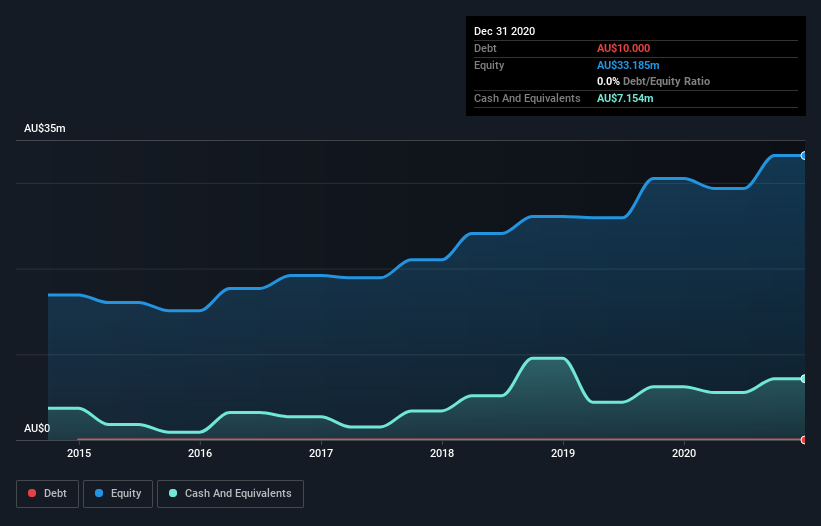Click the equity endpoint marker on chart
The image size is (821, 526).
click(x=804, y=155)
